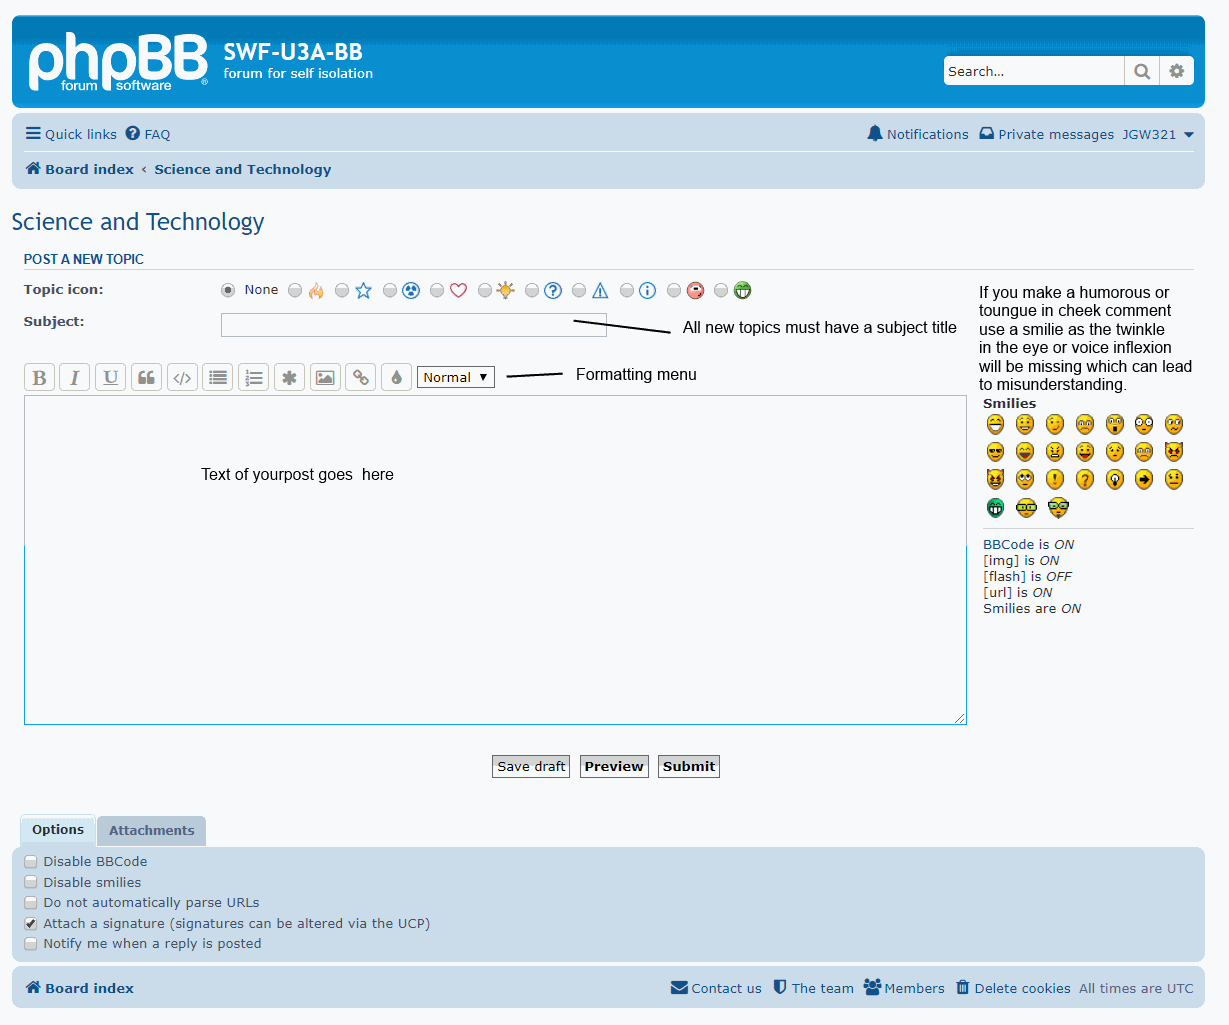
Task: Enable Do not automatically parse URLs
Action: pos(31,903)
